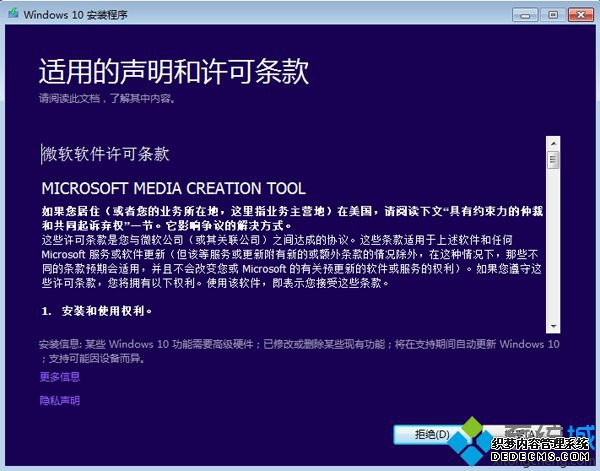600x471 pixels.
Task: Click the Windows 10 setup title icon
Action: coord(13,13)
